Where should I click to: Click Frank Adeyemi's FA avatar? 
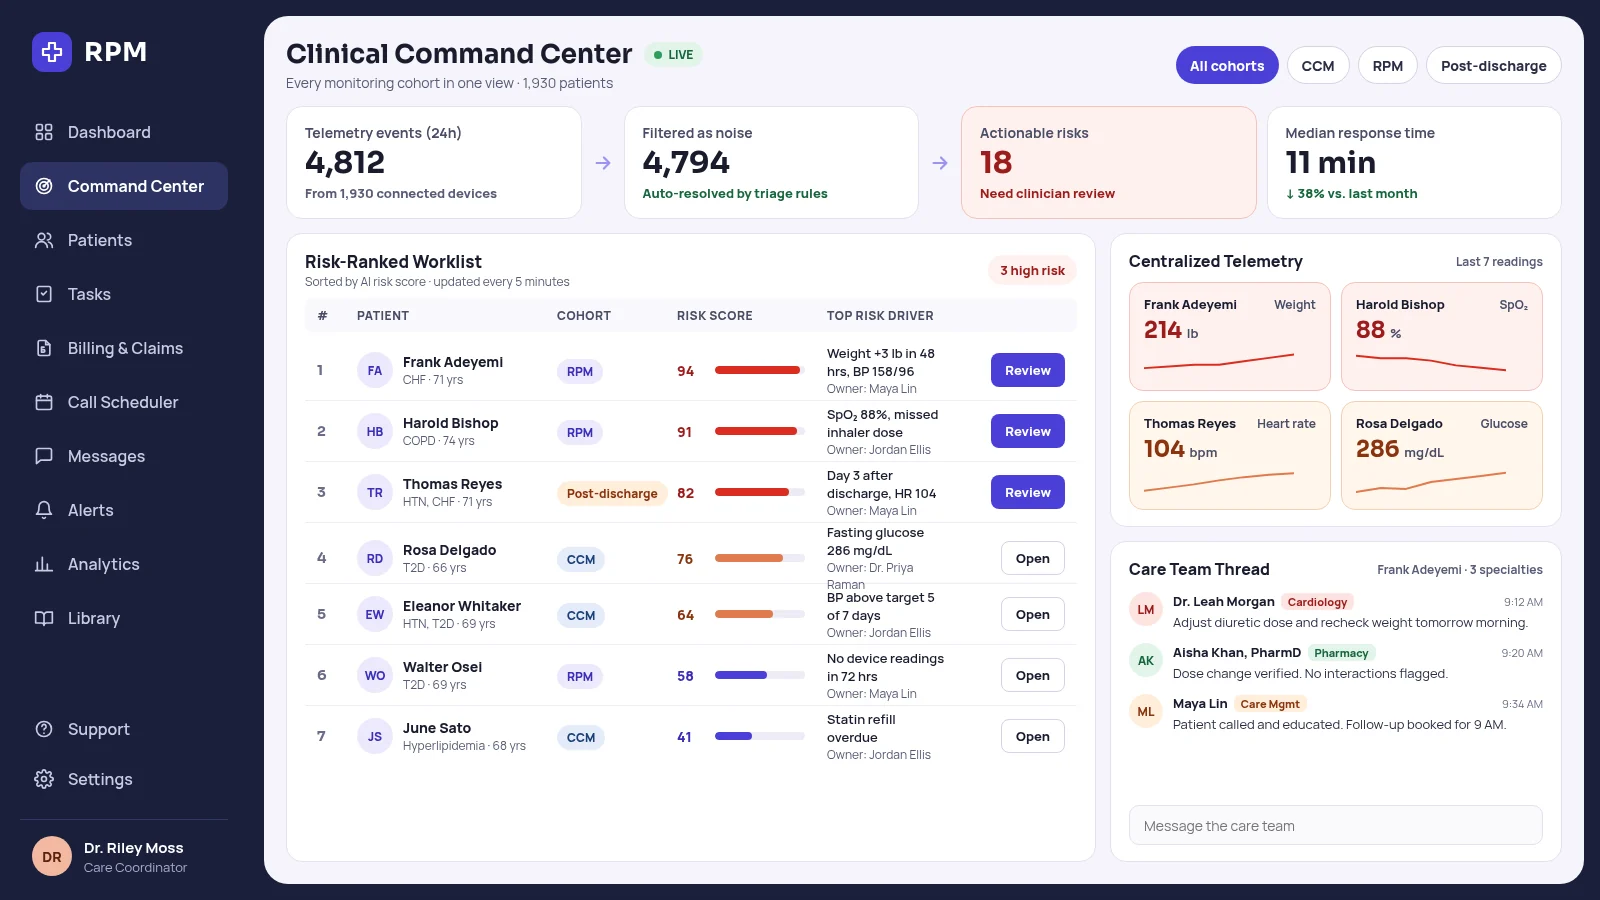(375, 371)
